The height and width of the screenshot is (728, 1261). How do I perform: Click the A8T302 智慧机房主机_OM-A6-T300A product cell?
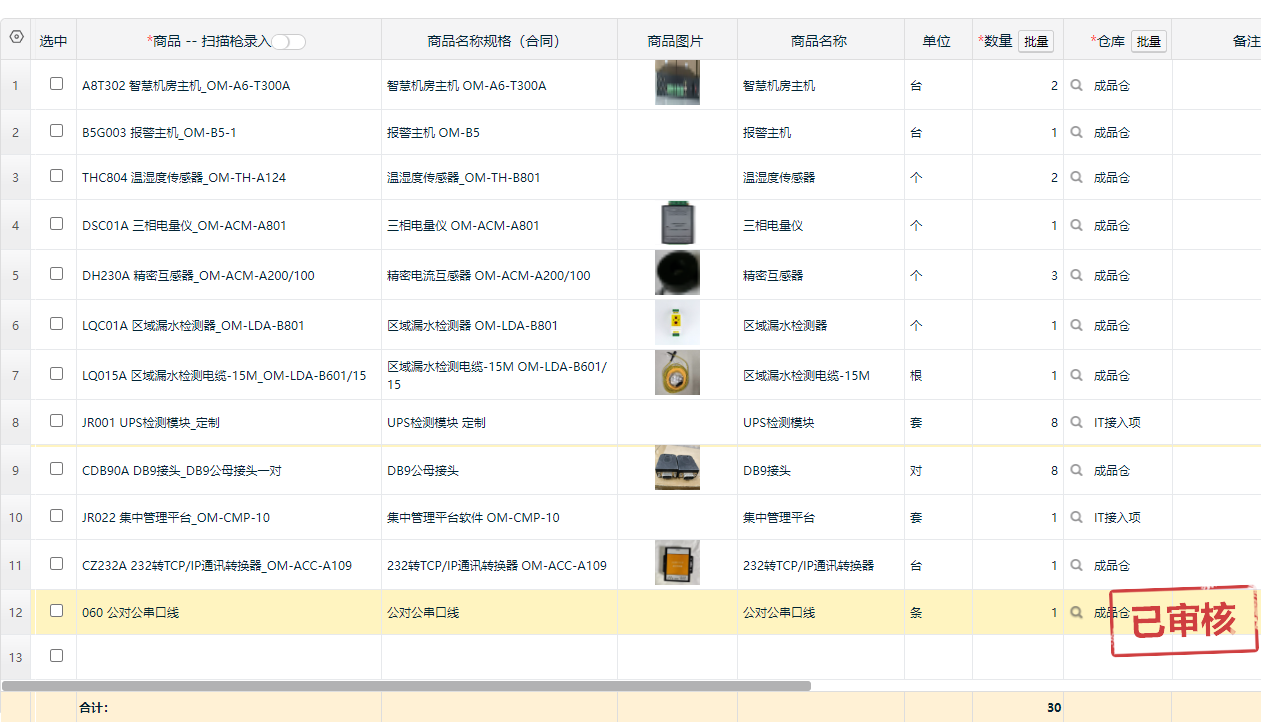[228, 86]
